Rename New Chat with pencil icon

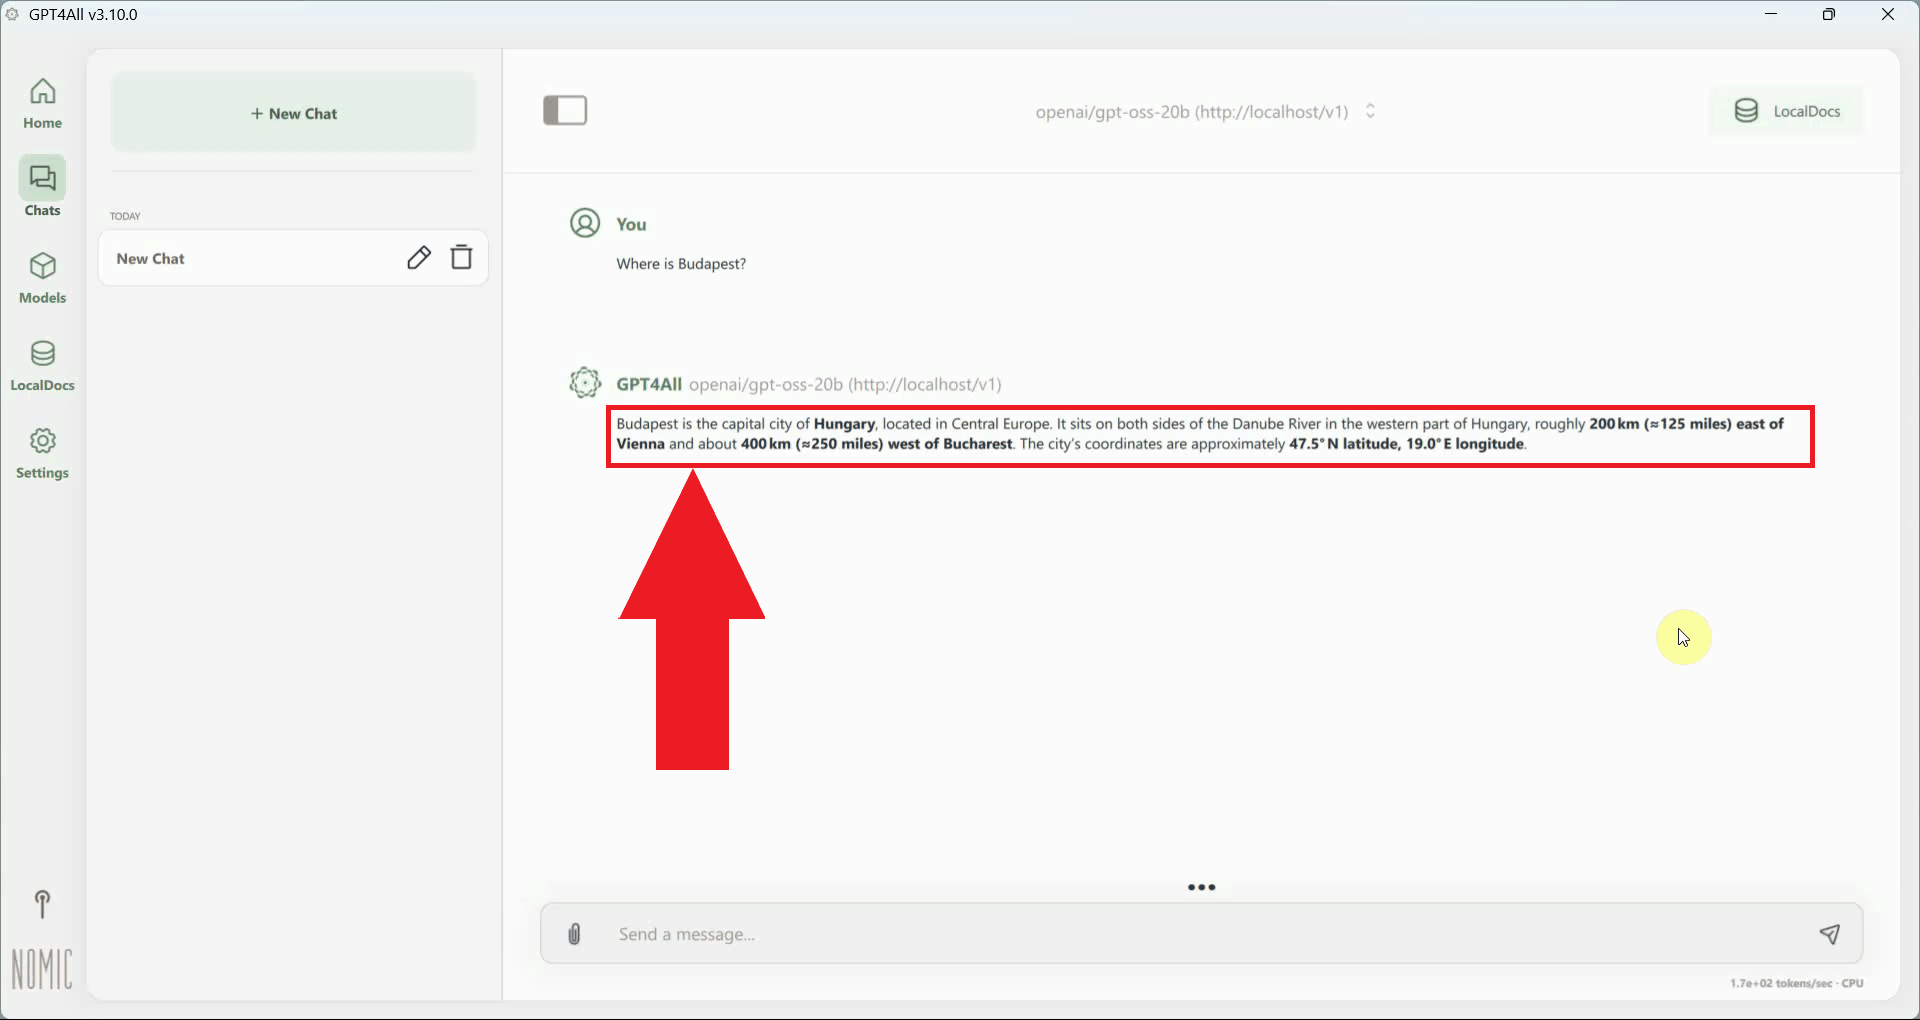419,258
